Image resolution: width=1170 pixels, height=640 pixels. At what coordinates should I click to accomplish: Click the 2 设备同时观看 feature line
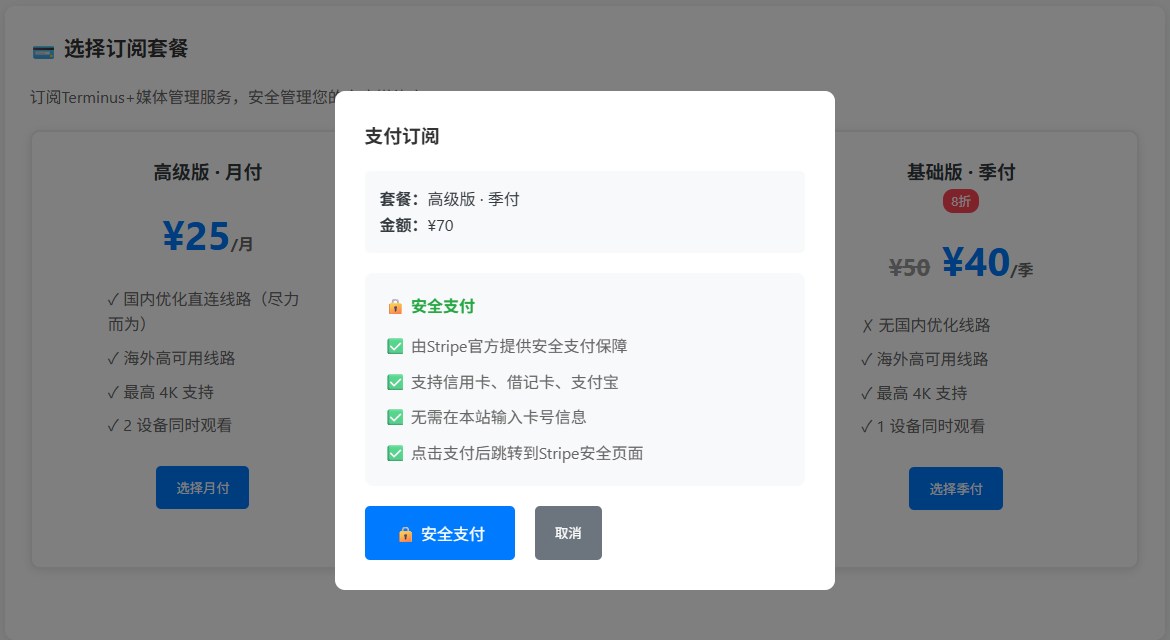[169, 425]
